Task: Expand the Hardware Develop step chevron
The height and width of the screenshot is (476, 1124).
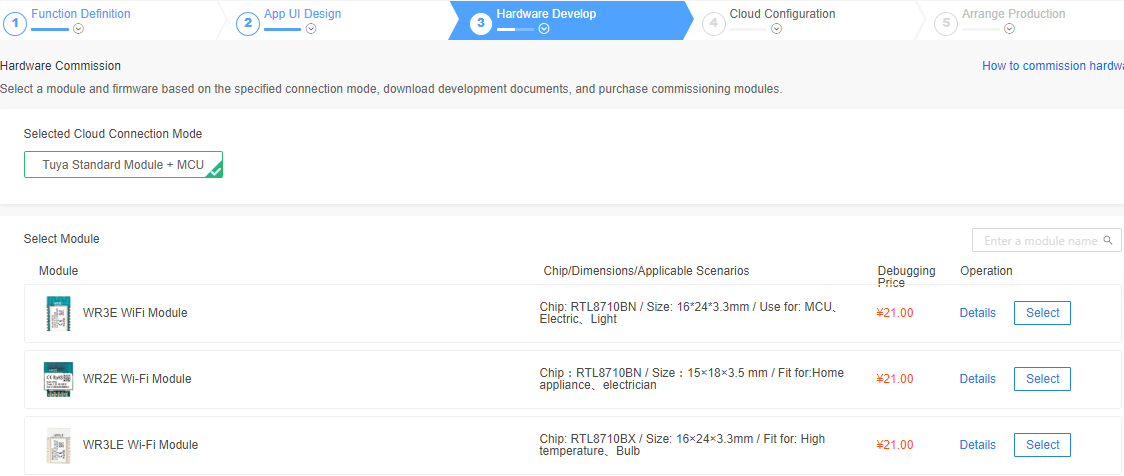Action: (544, 29)
